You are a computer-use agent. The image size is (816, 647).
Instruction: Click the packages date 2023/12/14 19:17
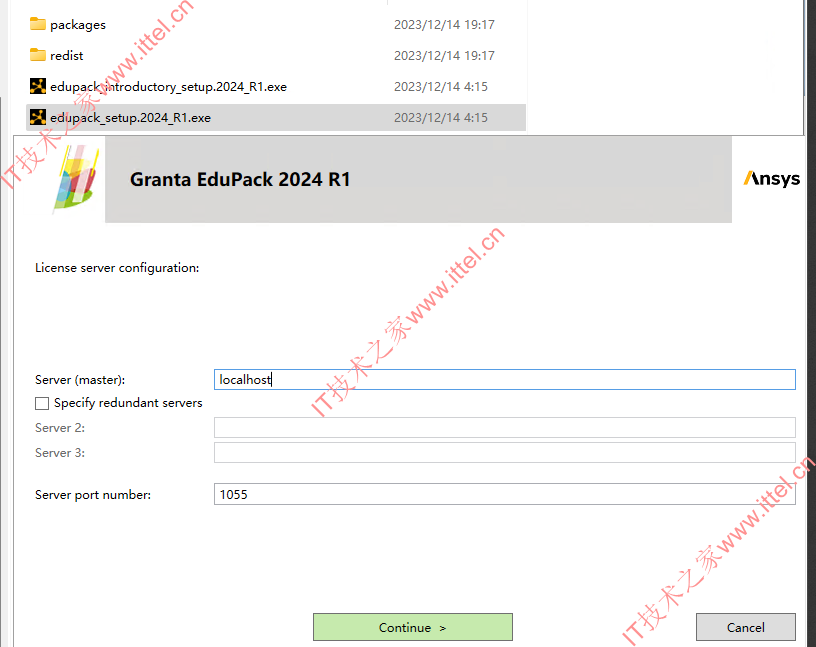[x=444, y=24]
